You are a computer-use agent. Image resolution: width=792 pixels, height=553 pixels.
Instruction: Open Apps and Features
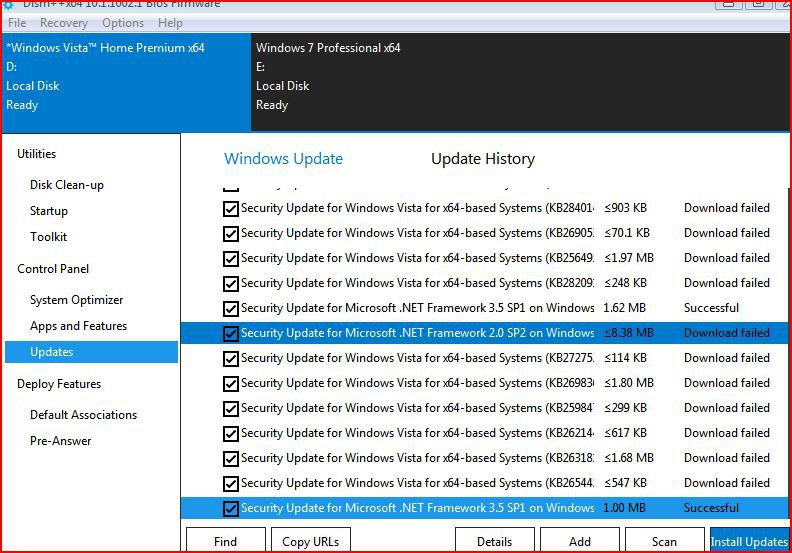78,326
